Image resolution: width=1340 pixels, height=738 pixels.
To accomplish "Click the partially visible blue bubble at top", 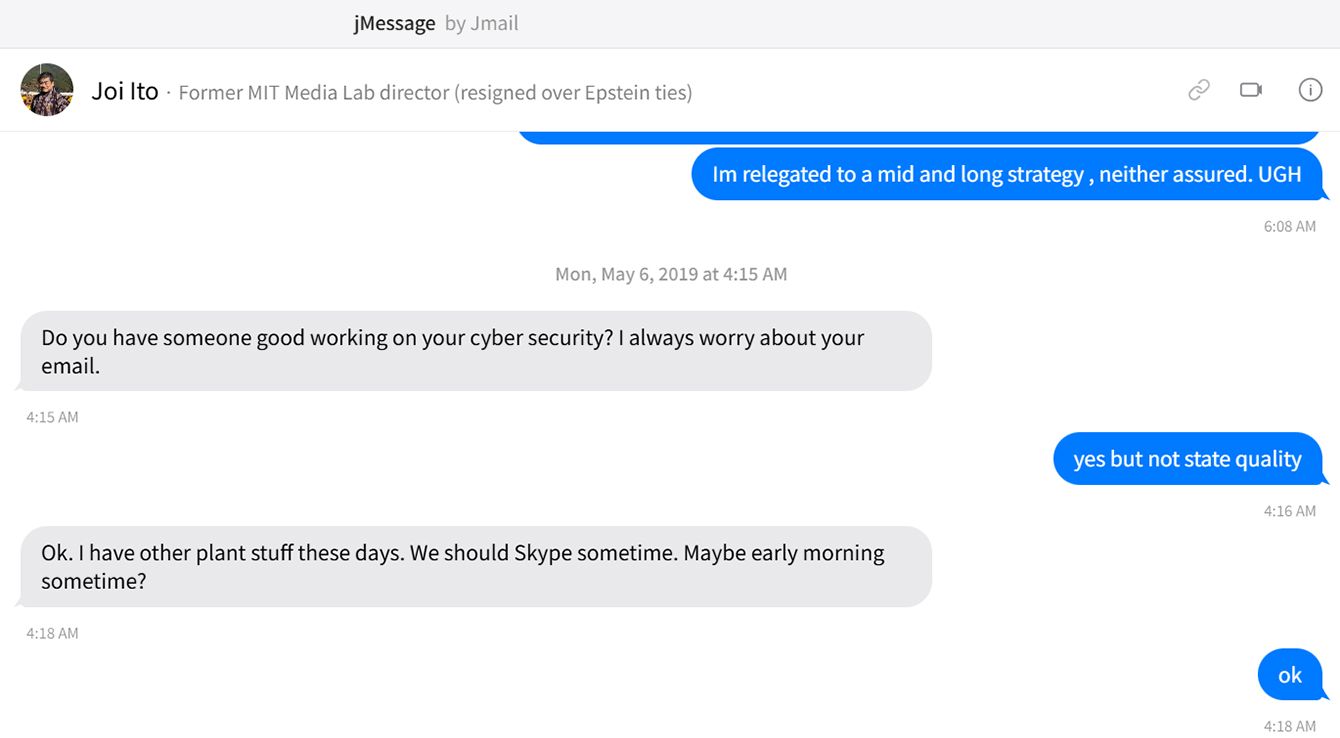I will click(x=918, y=138).
